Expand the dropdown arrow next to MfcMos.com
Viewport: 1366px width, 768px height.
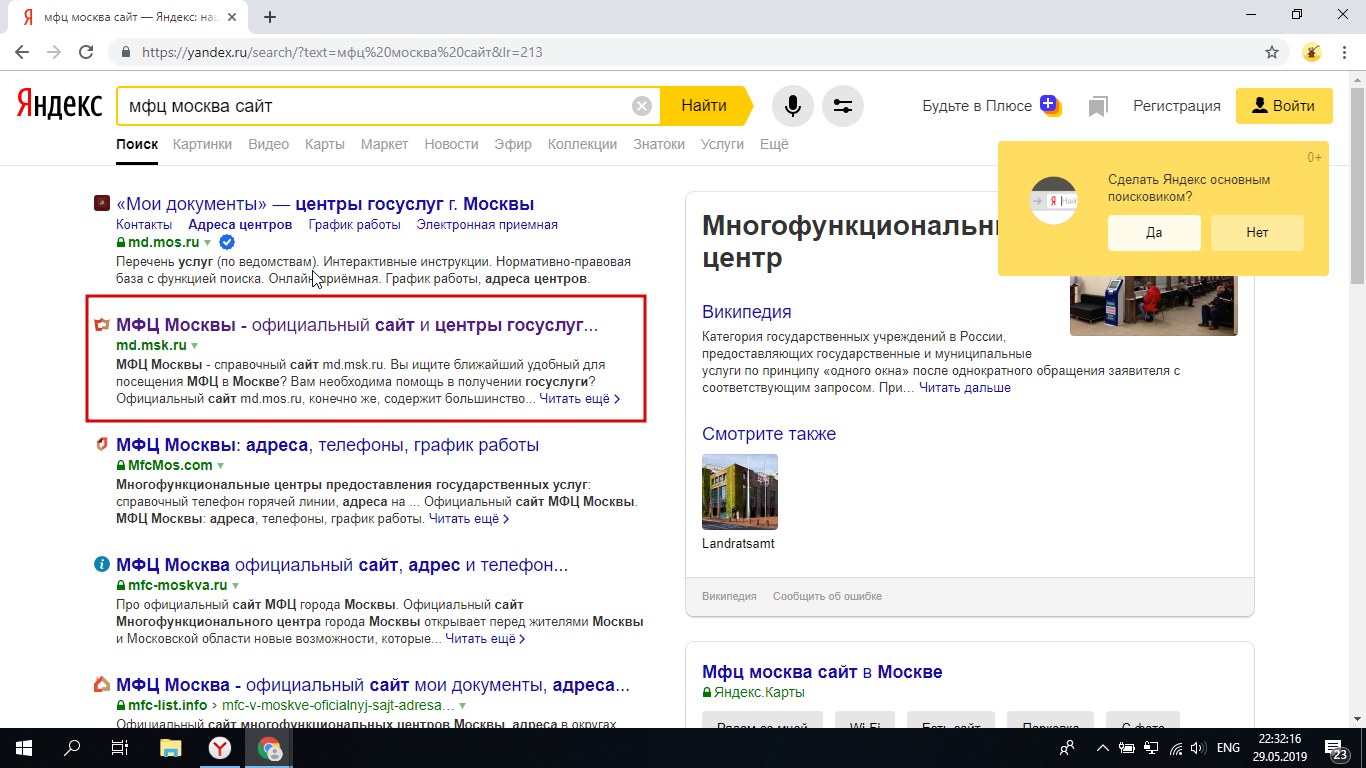pyautogui.click(x=221, y=466)
